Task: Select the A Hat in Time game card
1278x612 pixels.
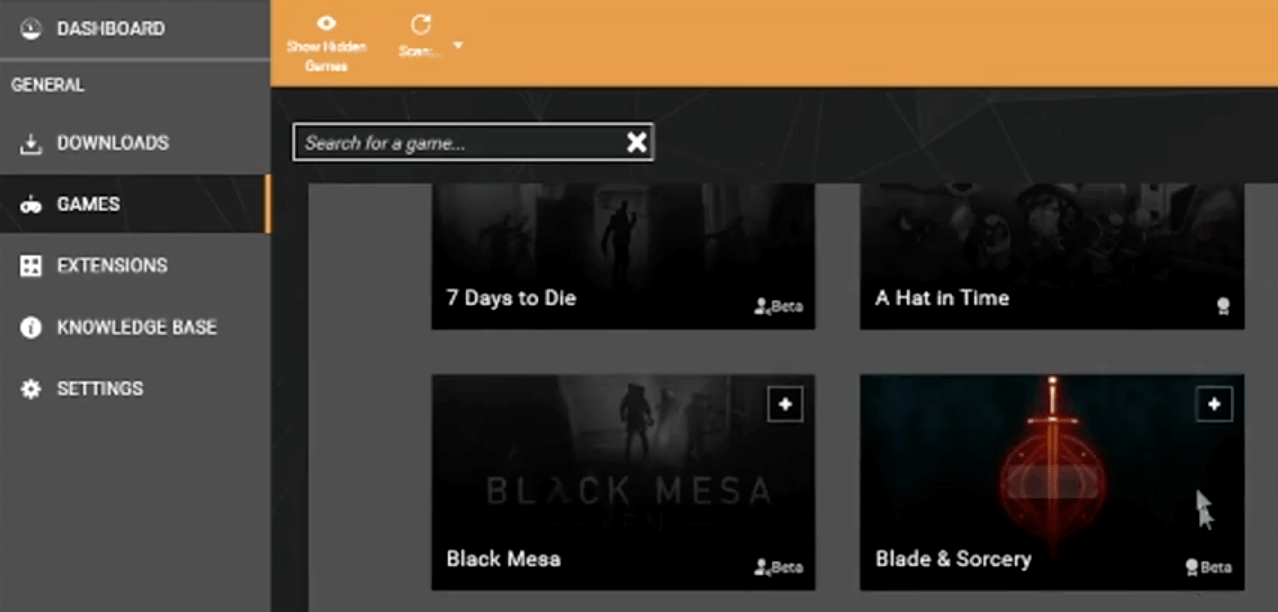Action: (1052, 257)
